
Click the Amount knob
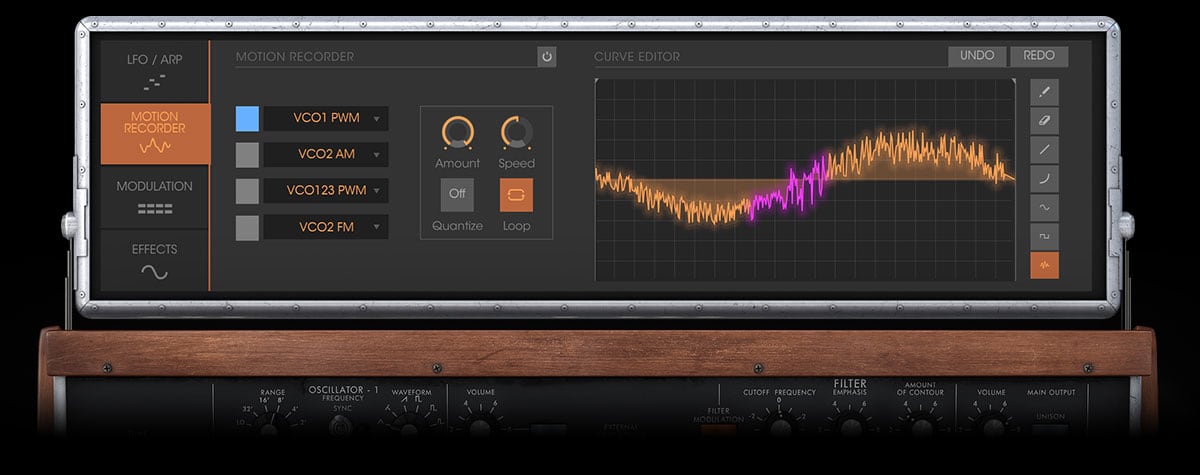coord(457,132)
